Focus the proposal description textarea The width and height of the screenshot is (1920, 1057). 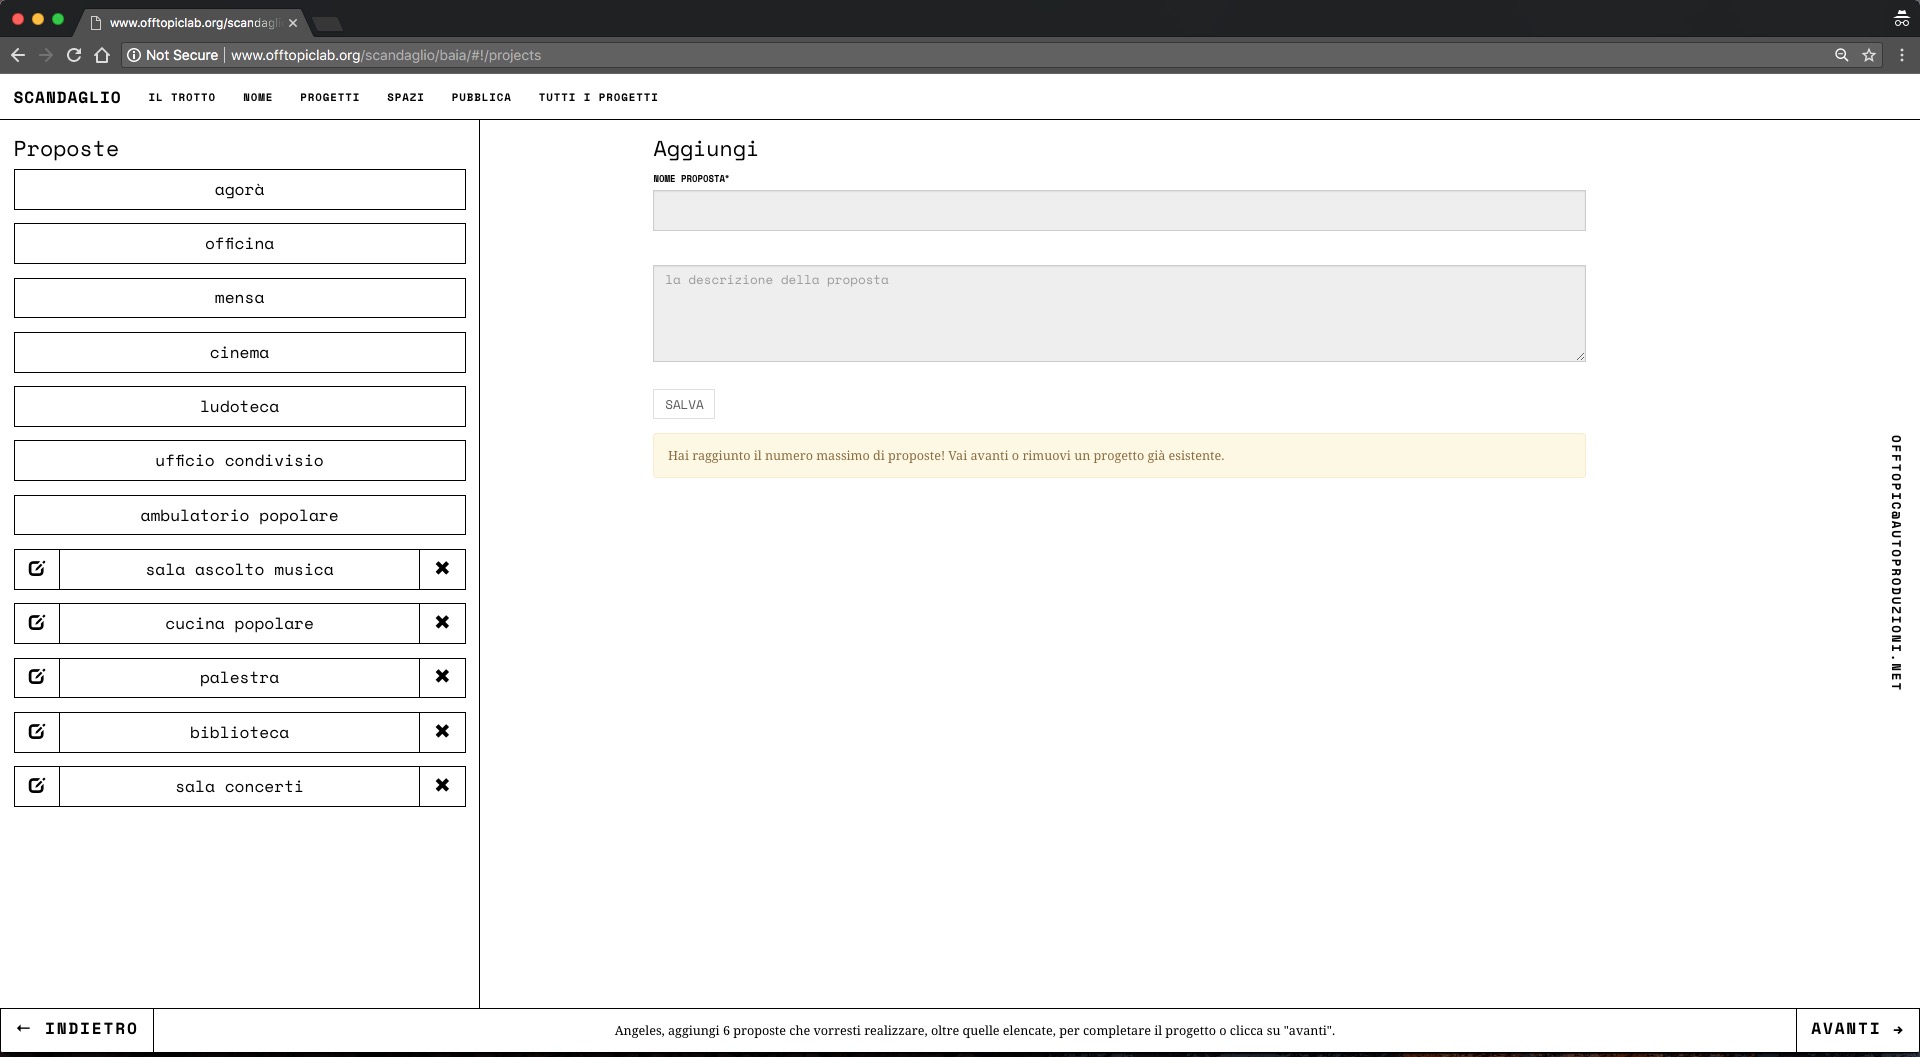1119,313
